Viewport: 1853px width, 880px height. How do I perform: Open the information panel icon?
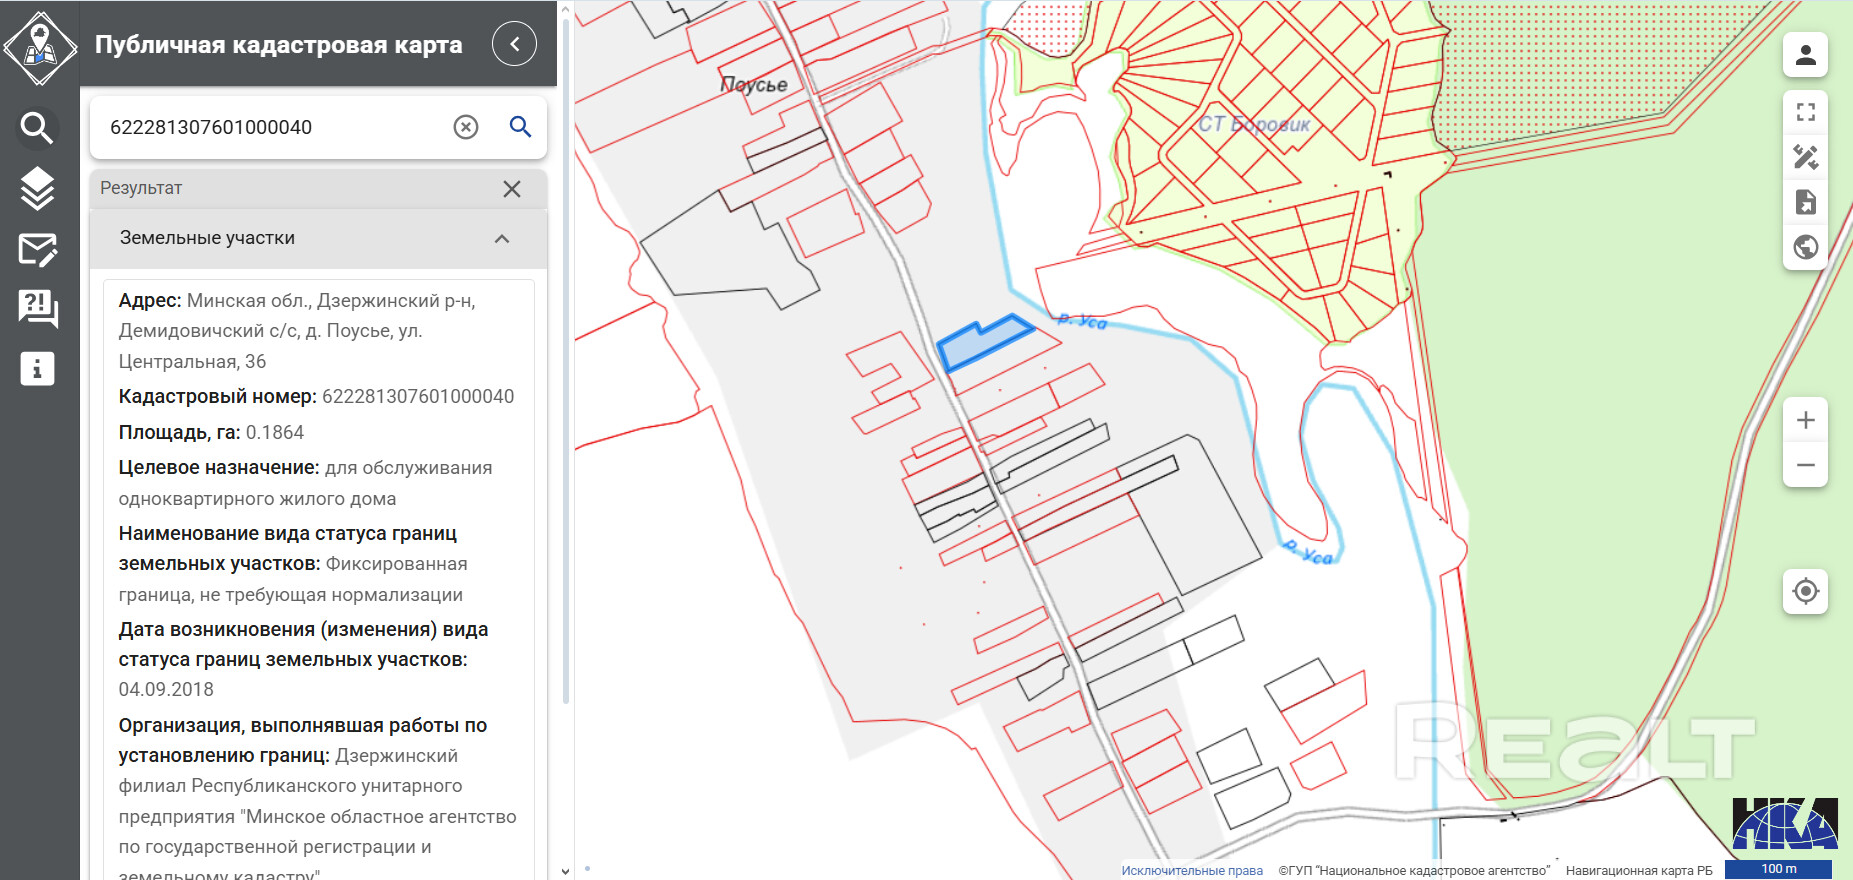click(x=37, y=369)
